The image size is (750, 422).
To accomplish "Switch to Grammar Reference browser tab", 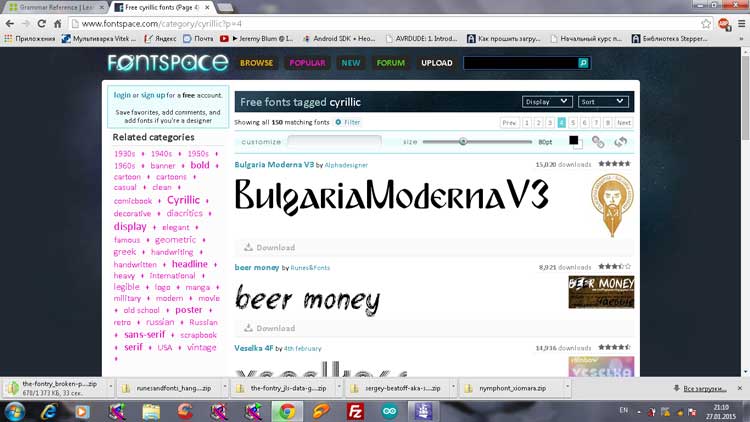I will pyautogui.click(x=55, y=7).
